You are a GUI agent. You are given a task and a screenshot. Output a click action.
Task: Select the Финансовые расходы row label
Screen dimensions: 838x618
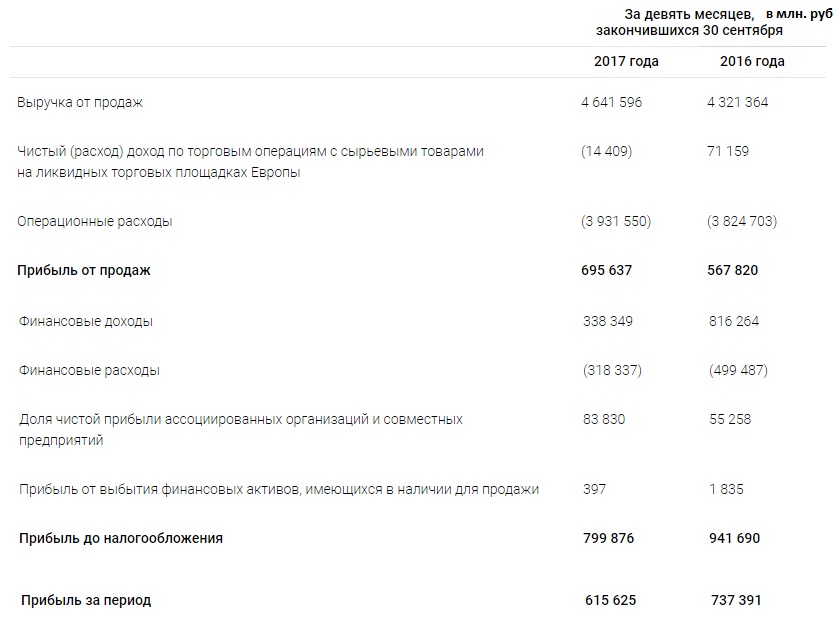(x=89, y=370)
